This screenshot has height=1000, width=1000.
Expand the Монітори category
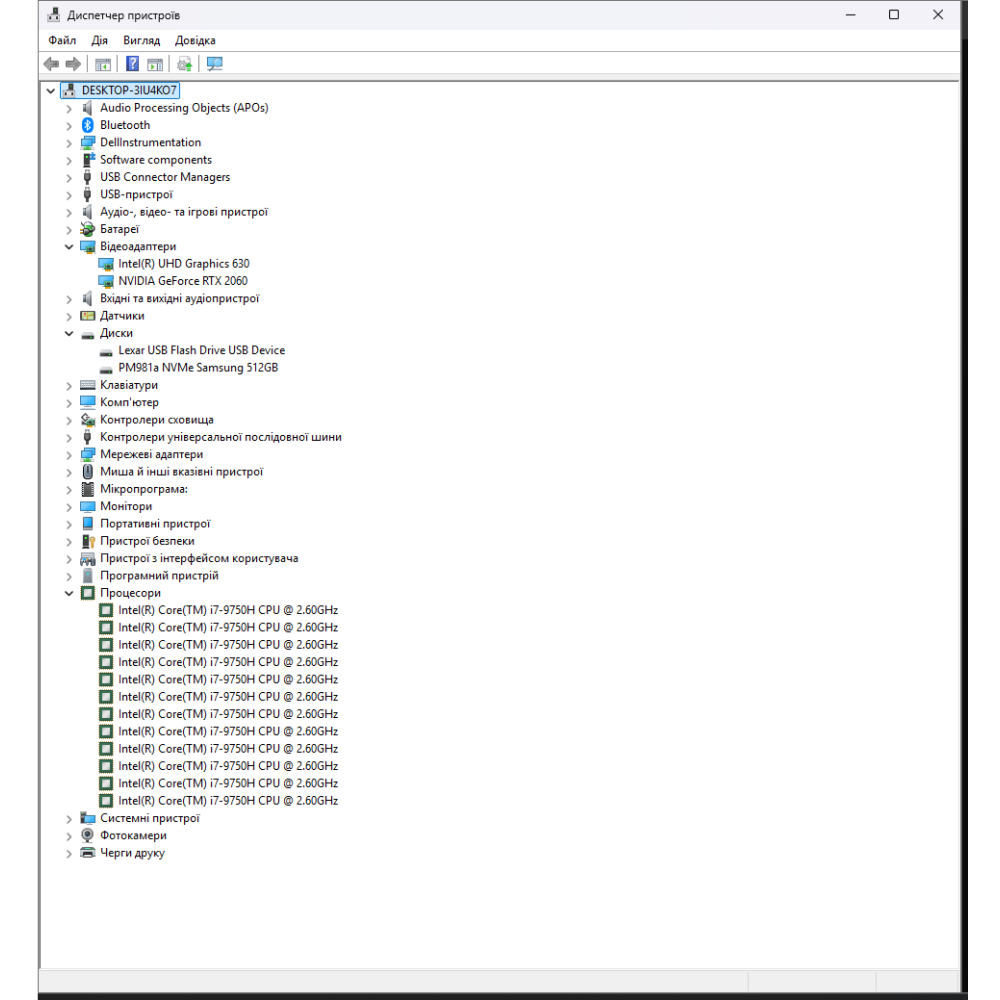click(x=70, y=507)
